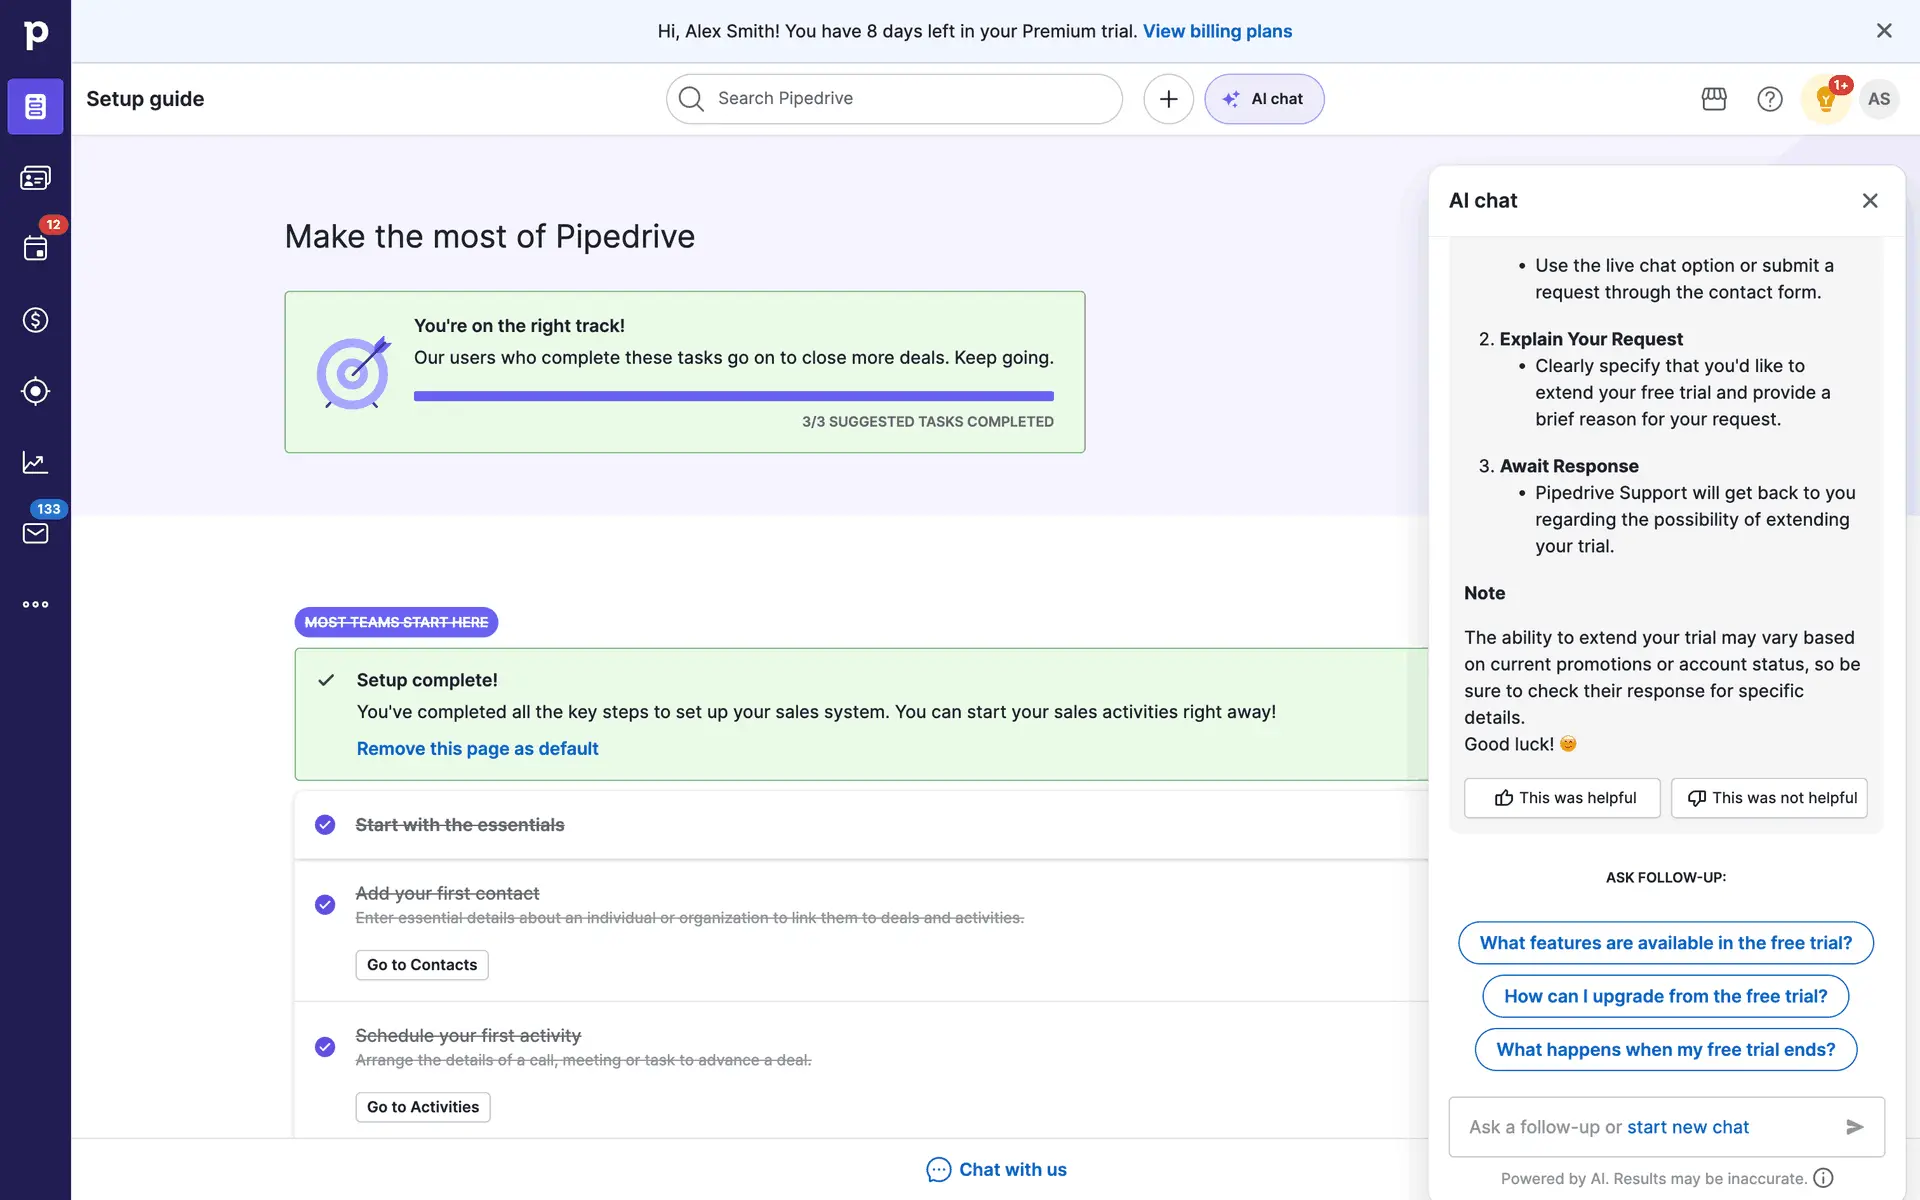Click 'This was helpful' button
The image size is (1920, 1200).
click(x=1562, y=798)
